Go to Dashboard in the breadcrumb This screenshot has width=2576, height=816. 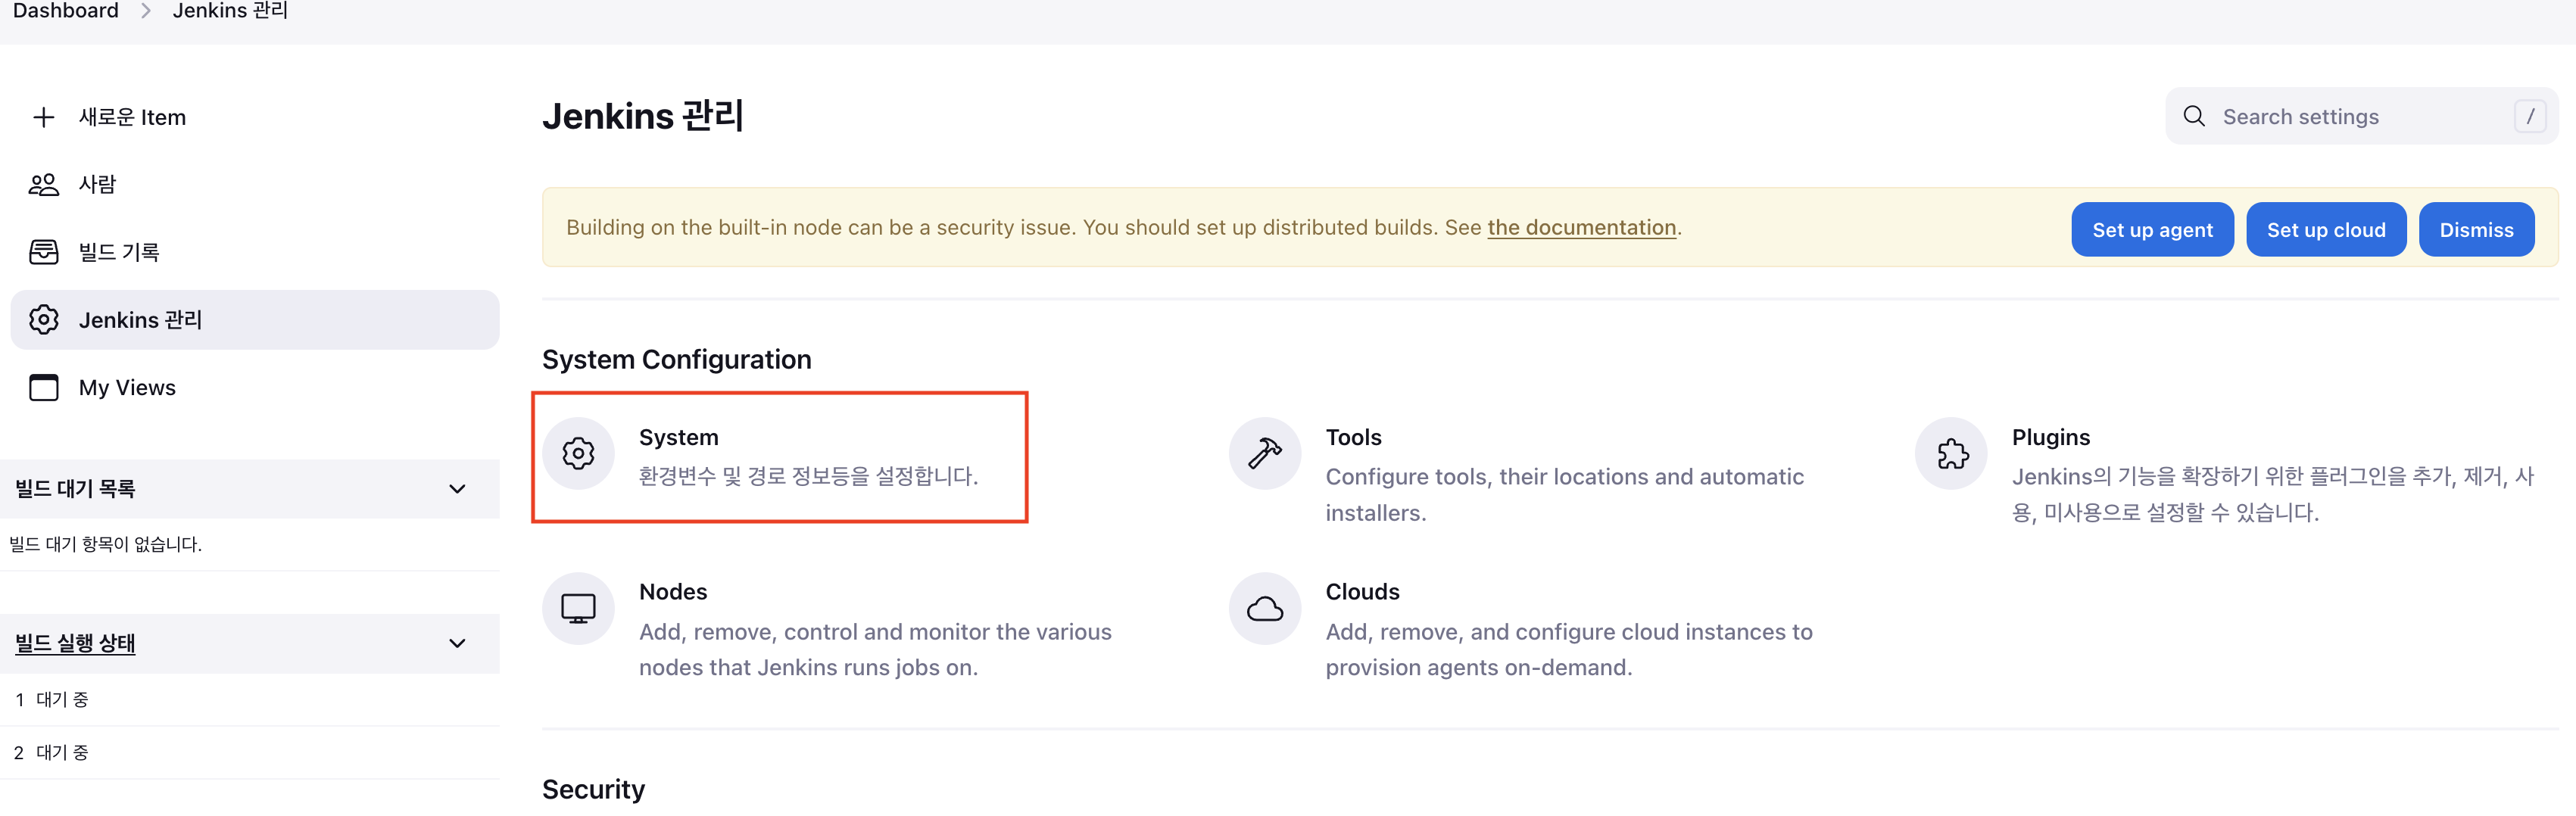click(x=66, y=11)
